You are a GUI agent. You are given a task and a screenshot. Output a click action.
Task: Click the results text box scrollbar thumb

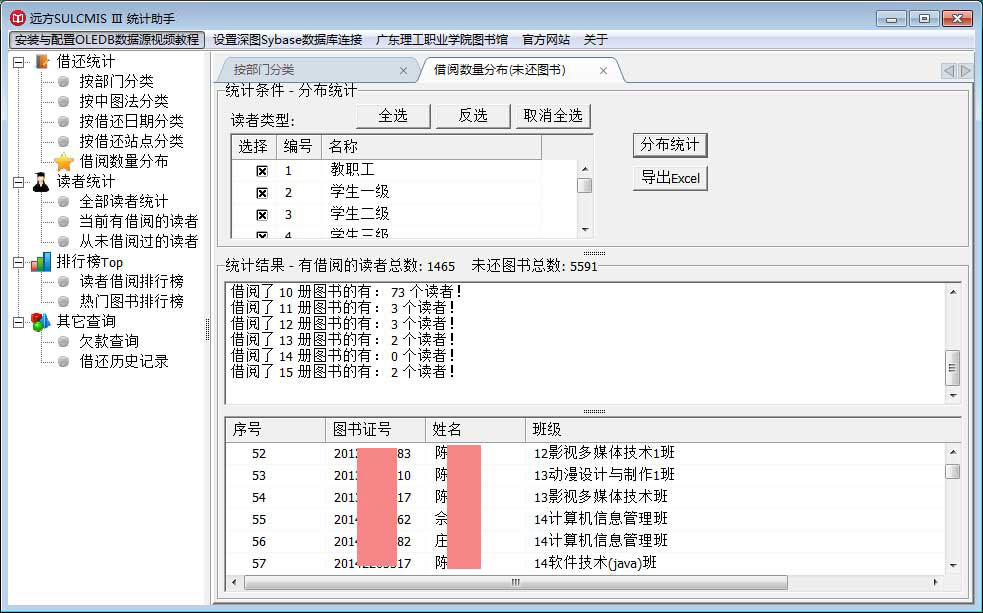click(952, 368)
